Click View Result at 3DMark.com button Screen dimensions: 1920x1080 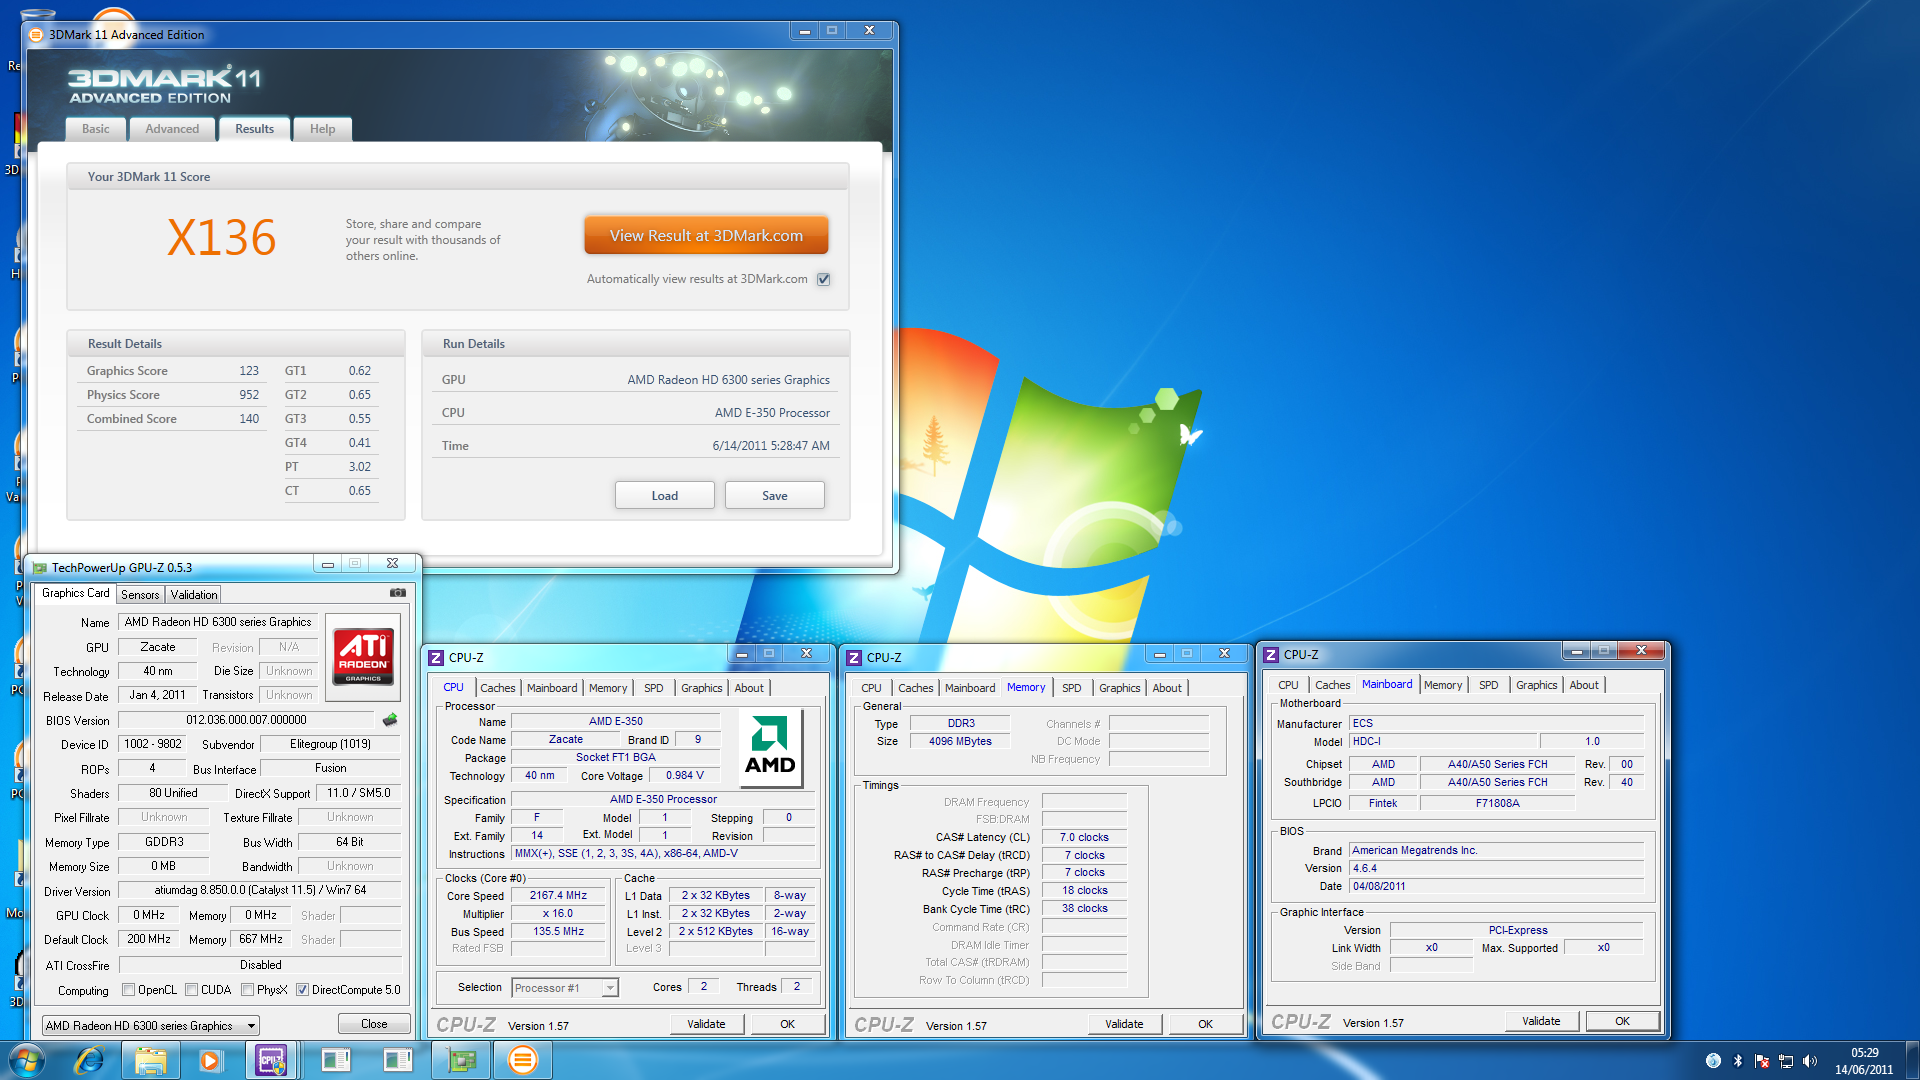[706, 236]
